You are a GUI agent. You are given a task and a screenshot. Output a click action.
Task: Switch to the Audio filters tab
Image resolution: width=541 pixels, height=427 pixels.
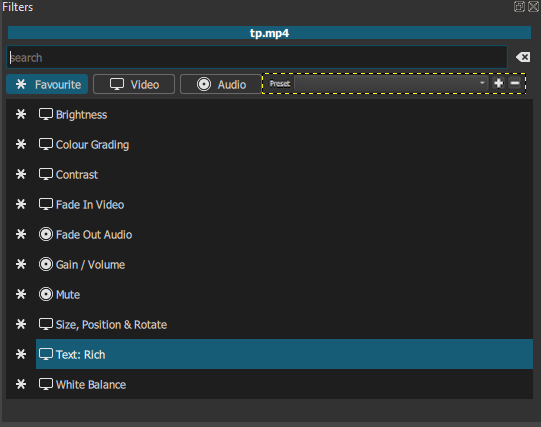pyautogui.click(x=221, y=84)
